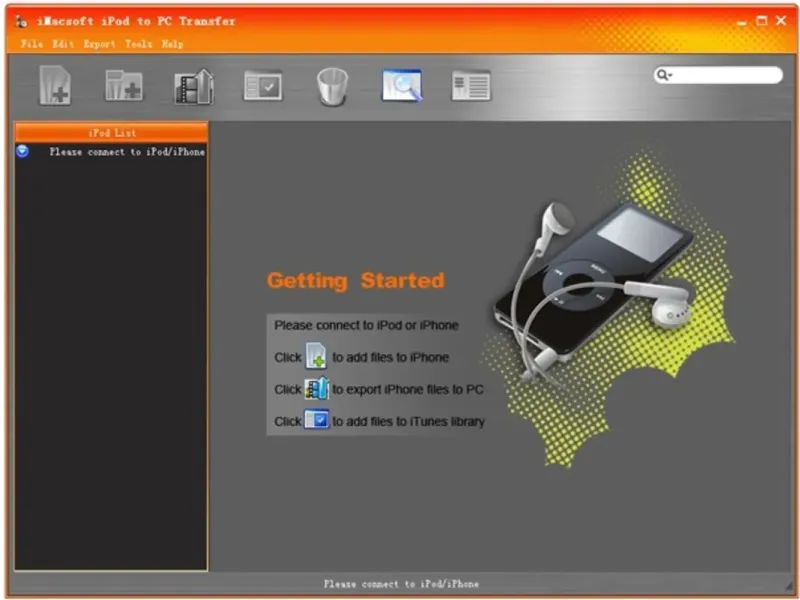800x600 pixels.
Task: Click the trash can delete icon
Action: [x=332, y=87]
